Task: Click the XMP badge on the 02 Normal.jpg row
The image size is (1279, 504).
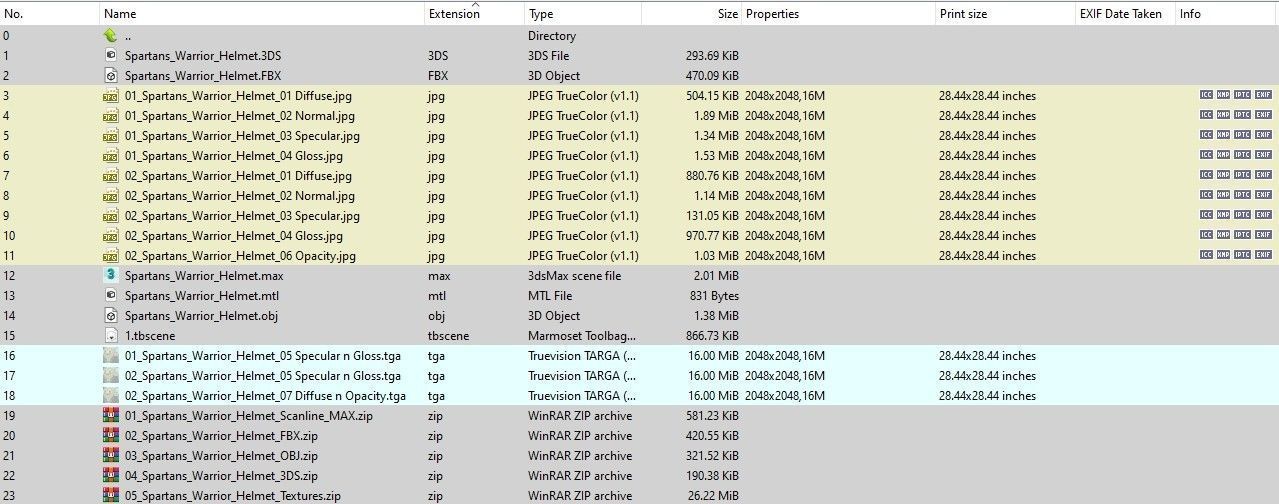Action: tap(1224, 196)
